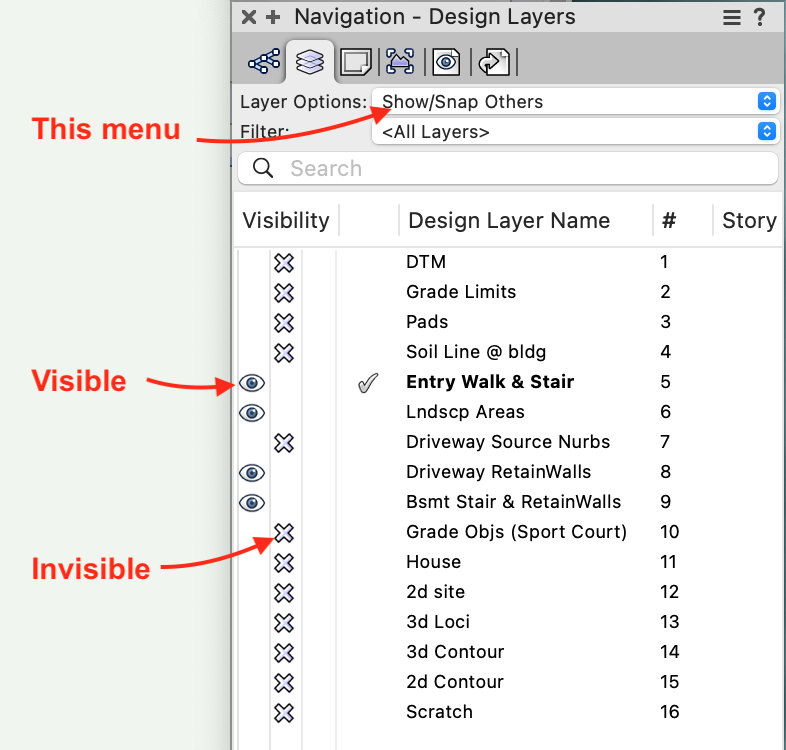Click the plus icon in the title bar
This screenshot has height=750, width=786.
[x=273, y=17]
